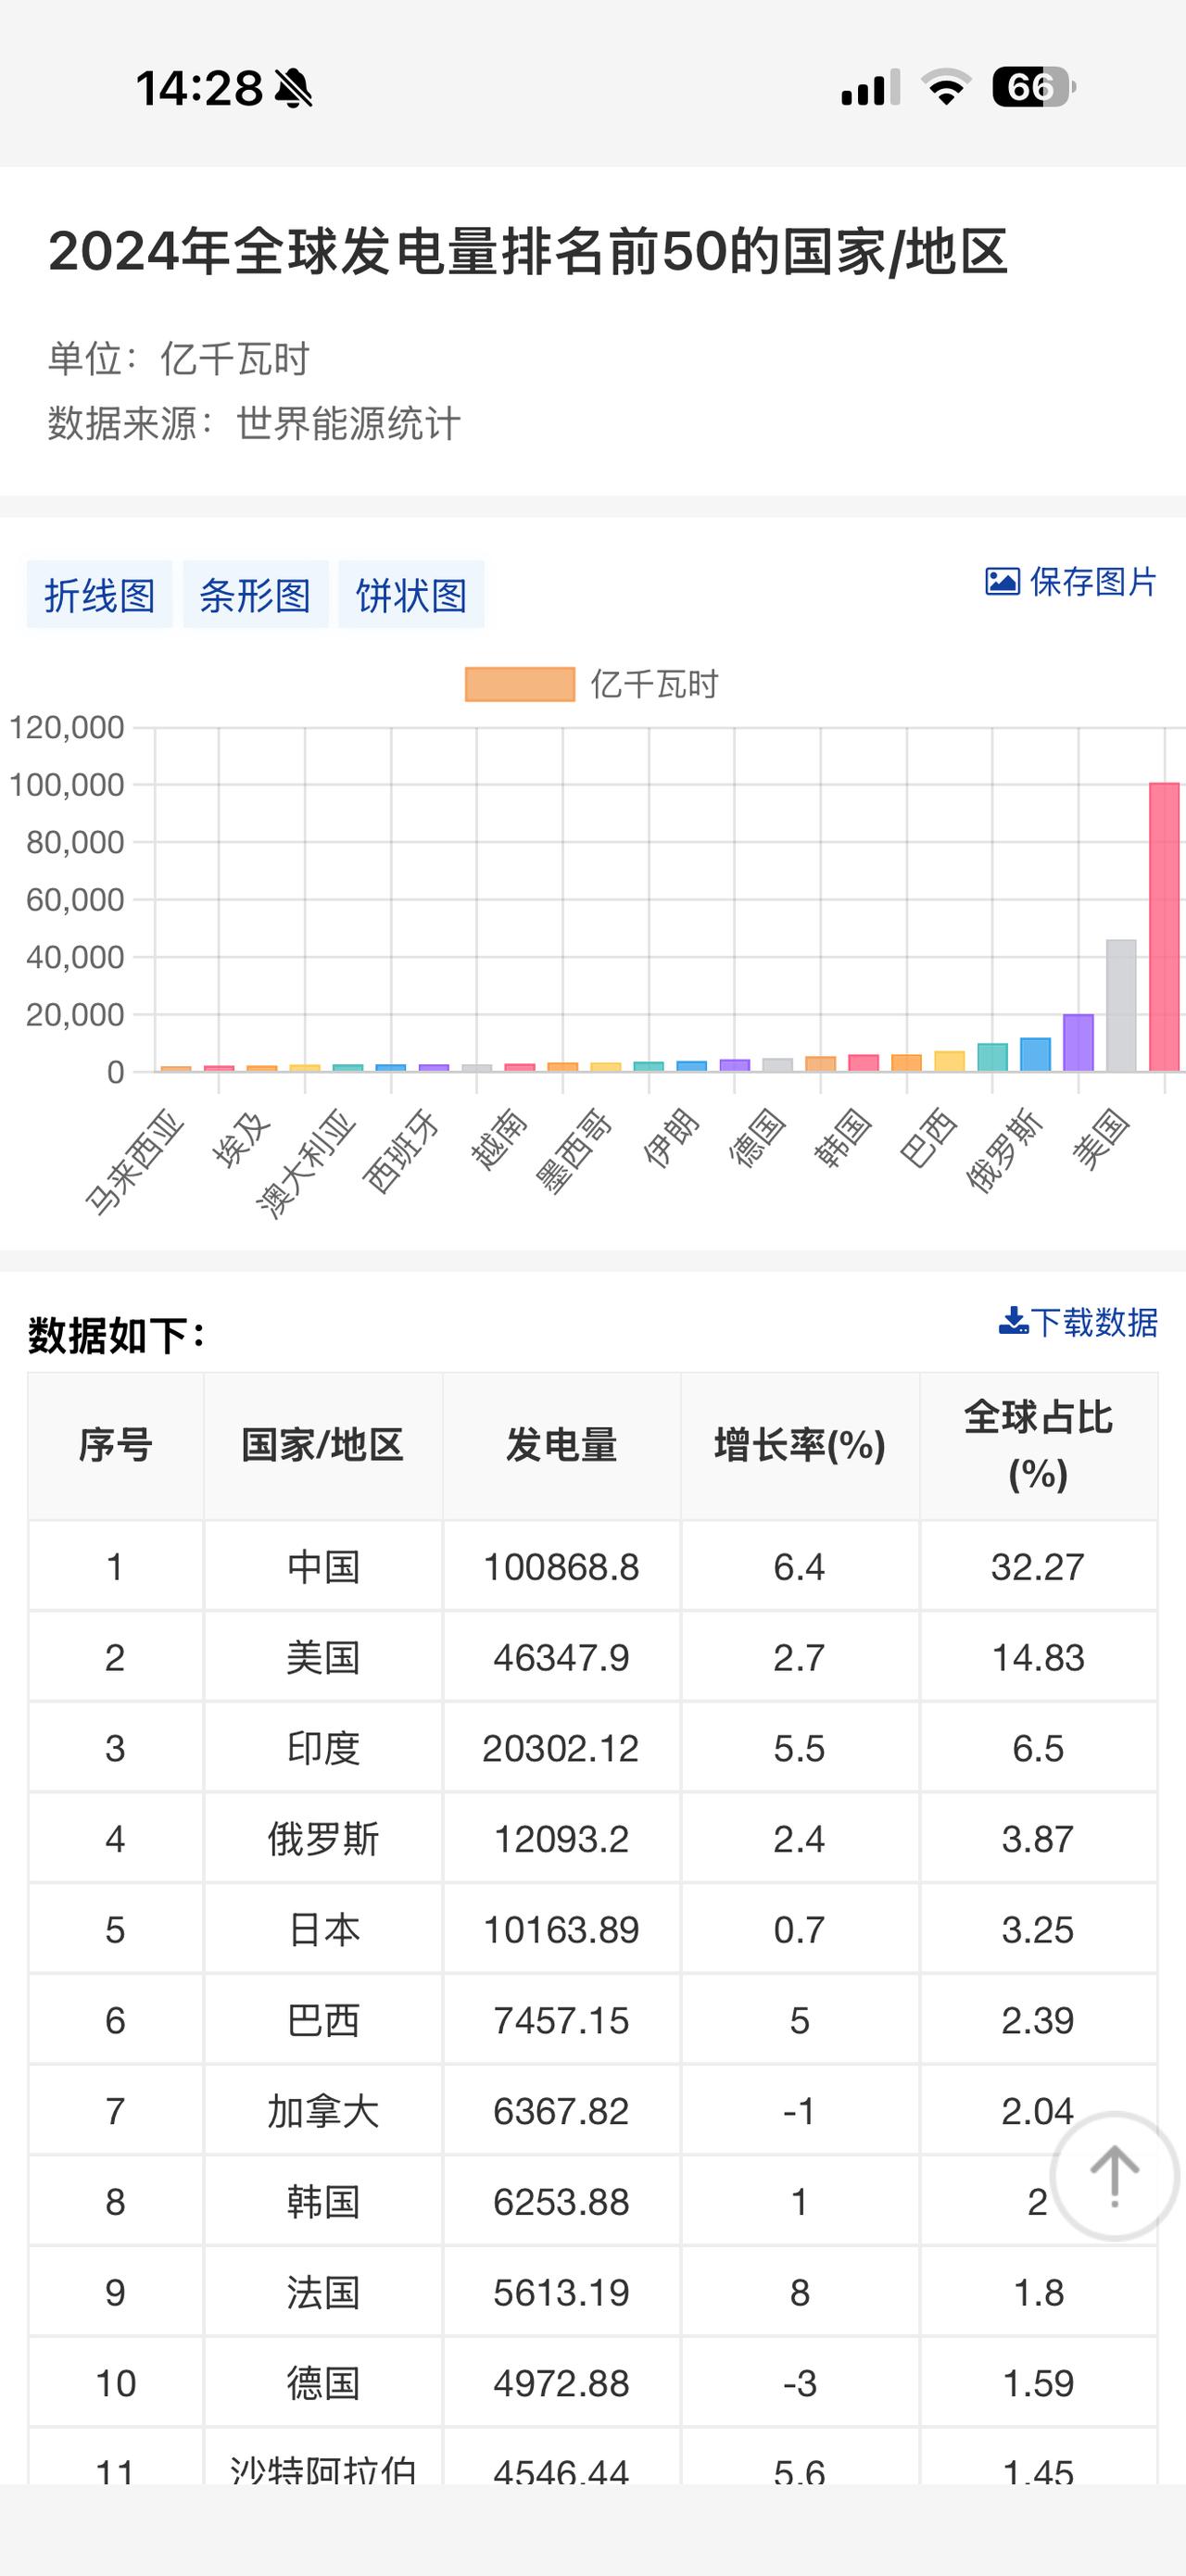Image resolution: width=1186 pixels, height=2576 pixels.
Task: Tap the cellular signal bars icon
Action: click(x=870, y=88)
